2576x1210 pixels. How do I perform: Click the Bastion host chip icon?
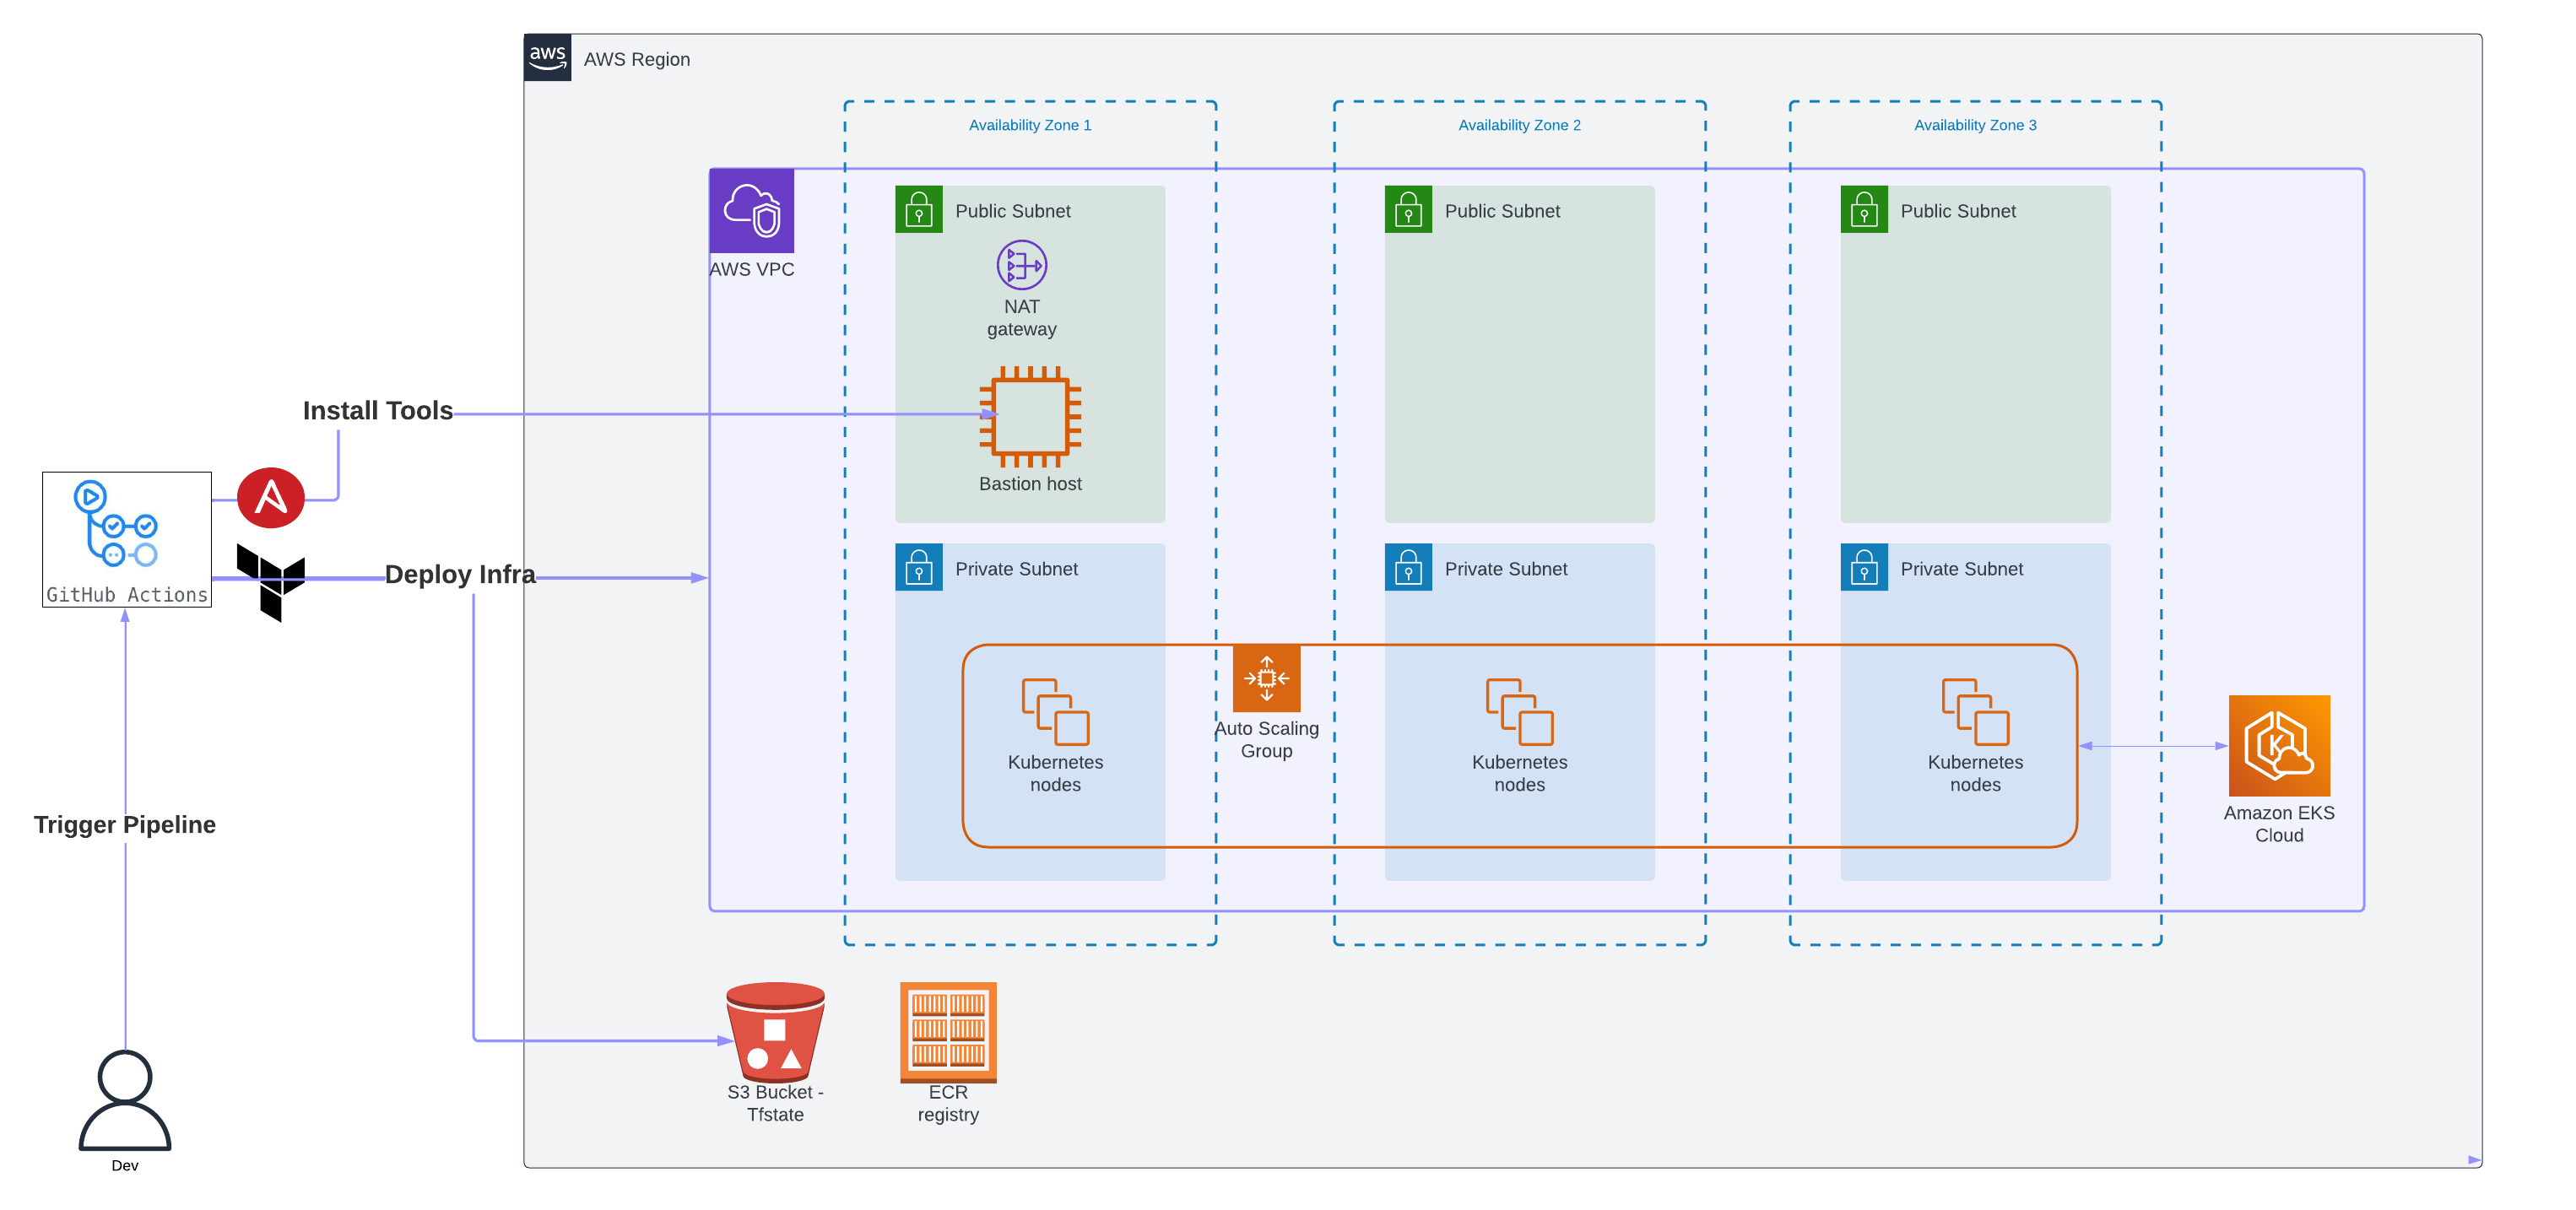(1030, 416)
